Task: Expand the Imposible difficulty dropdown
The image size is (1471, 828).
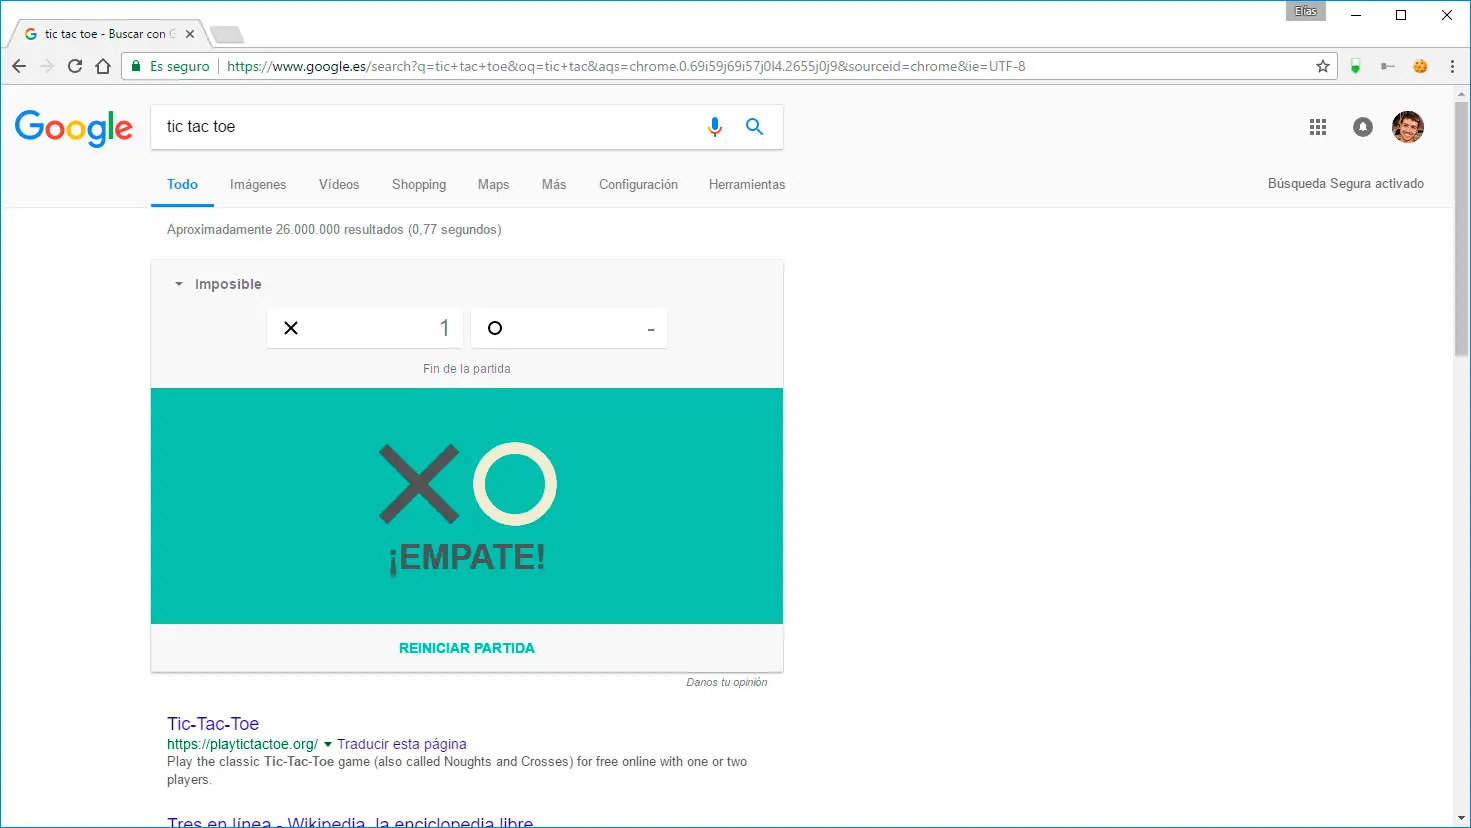Action: pyautogui.click(x=218, y=284)
